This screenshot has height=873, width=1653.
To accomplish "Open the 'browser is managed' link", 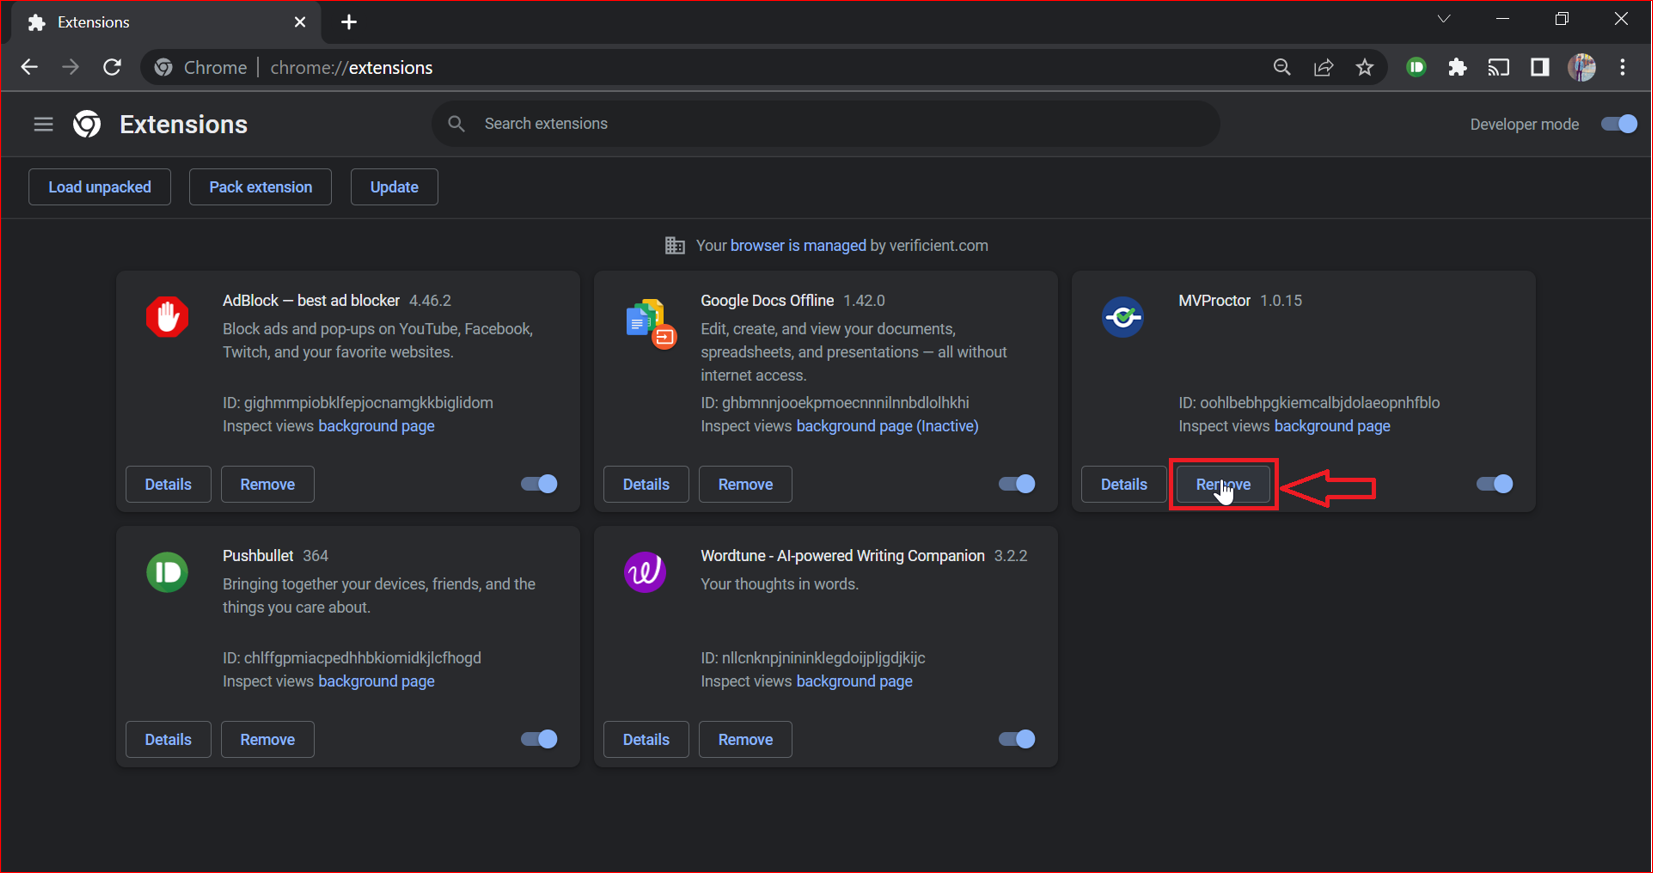I will click(798, 245).
